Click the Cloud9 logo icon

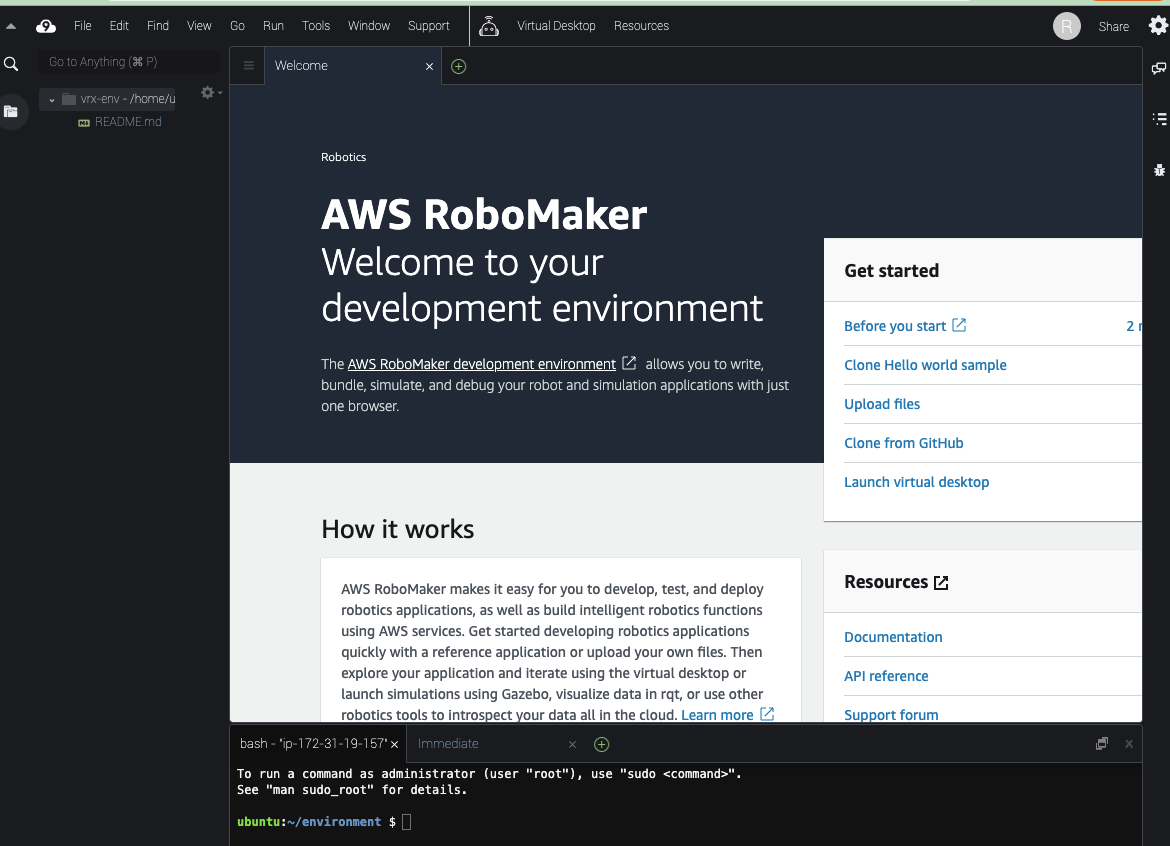click(x=46, y=26)
